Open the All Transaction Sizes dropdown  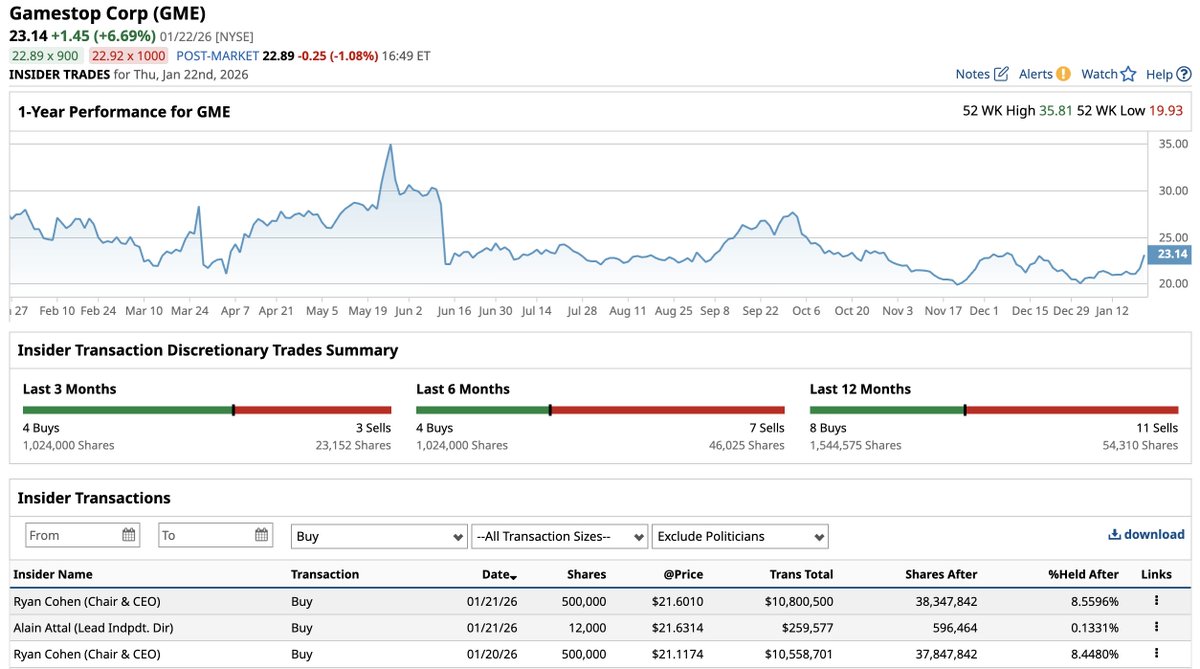(559, 536)
